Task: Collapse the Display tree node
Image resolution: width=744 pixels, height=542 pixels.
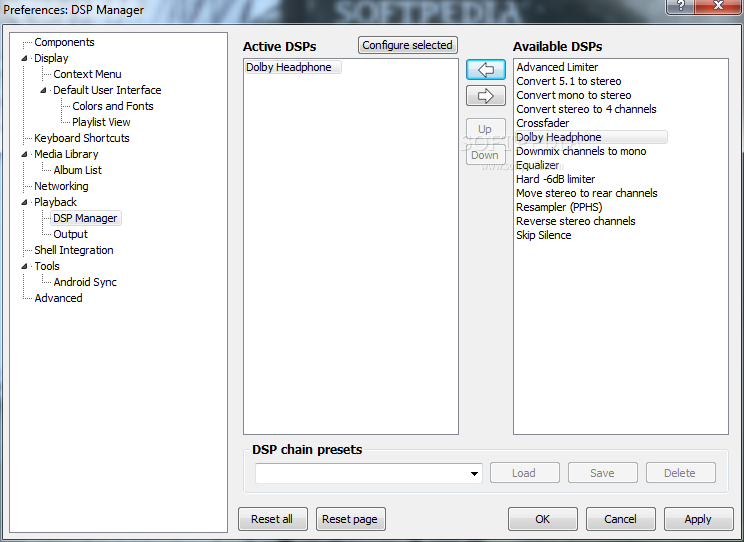Action: click(x=24, y=58)
